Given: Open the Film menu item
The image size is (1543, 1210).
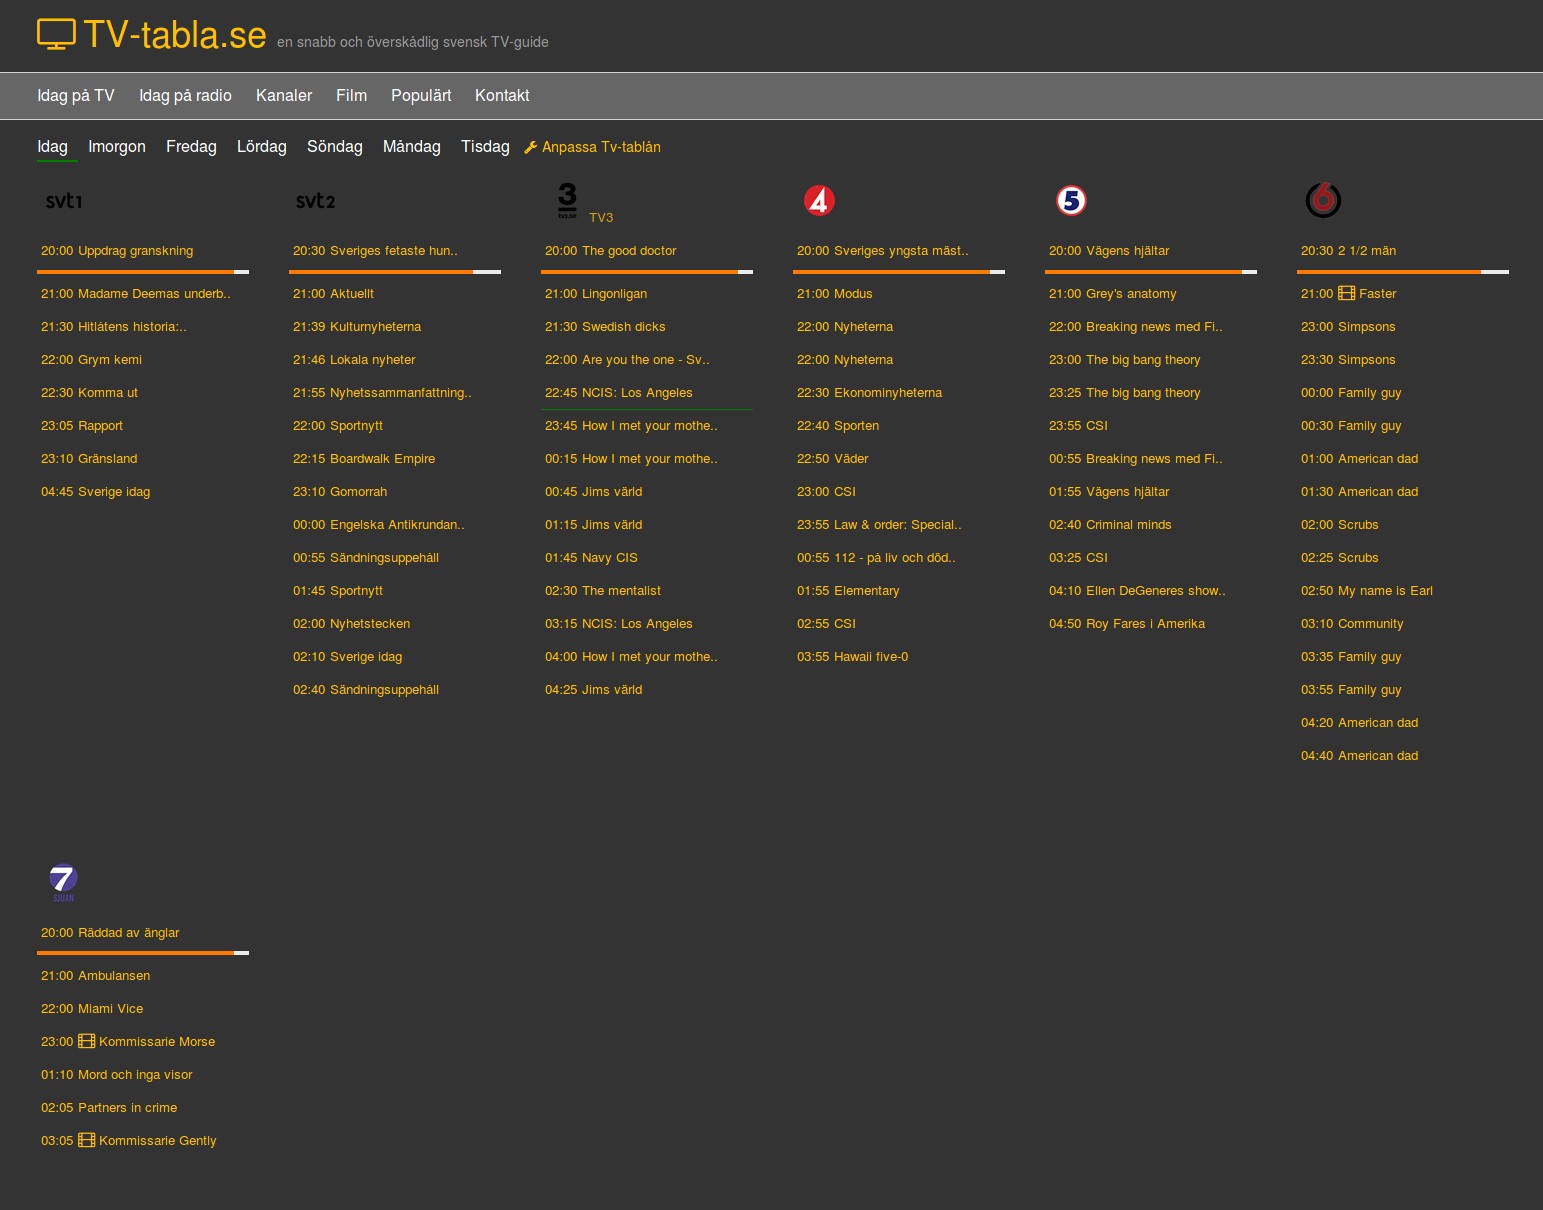Looking at the screenshot, I should (x=351, y=96).
